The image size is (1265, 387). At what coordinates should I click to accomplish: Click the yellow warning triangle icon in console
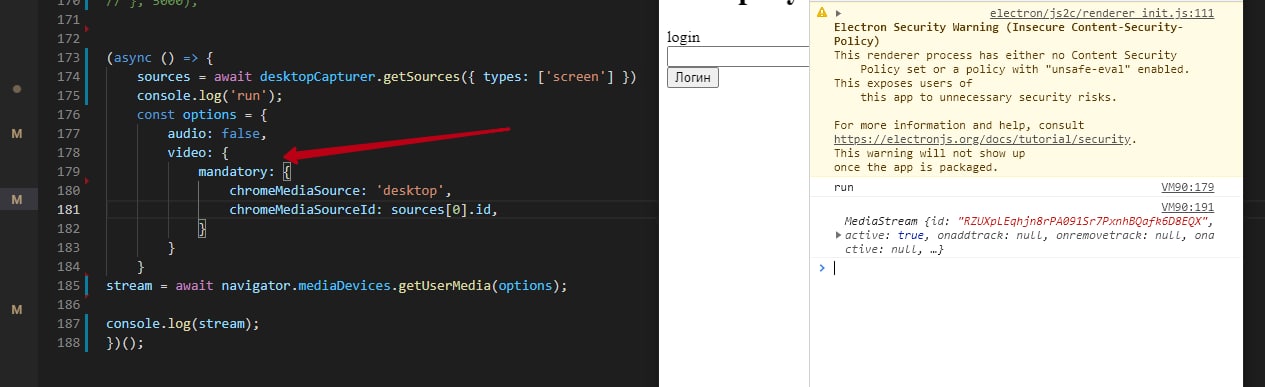821,13
